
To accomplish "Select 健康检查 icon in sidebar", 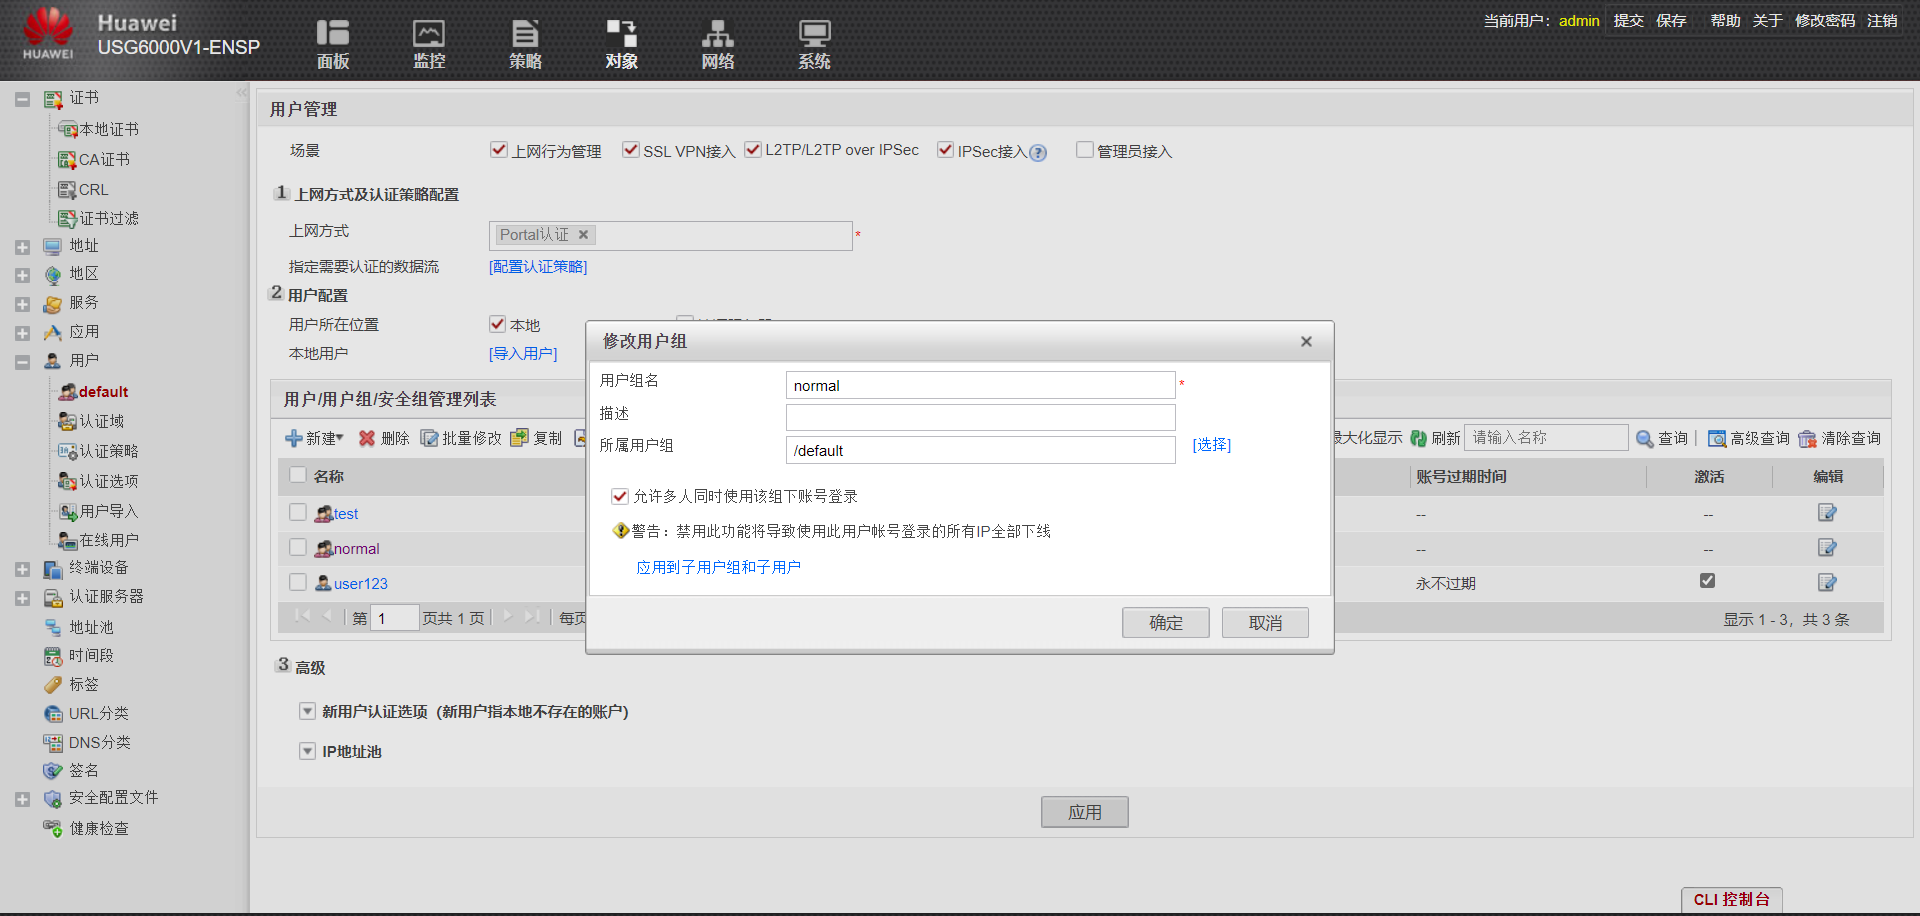I will (x=53, y=828).
